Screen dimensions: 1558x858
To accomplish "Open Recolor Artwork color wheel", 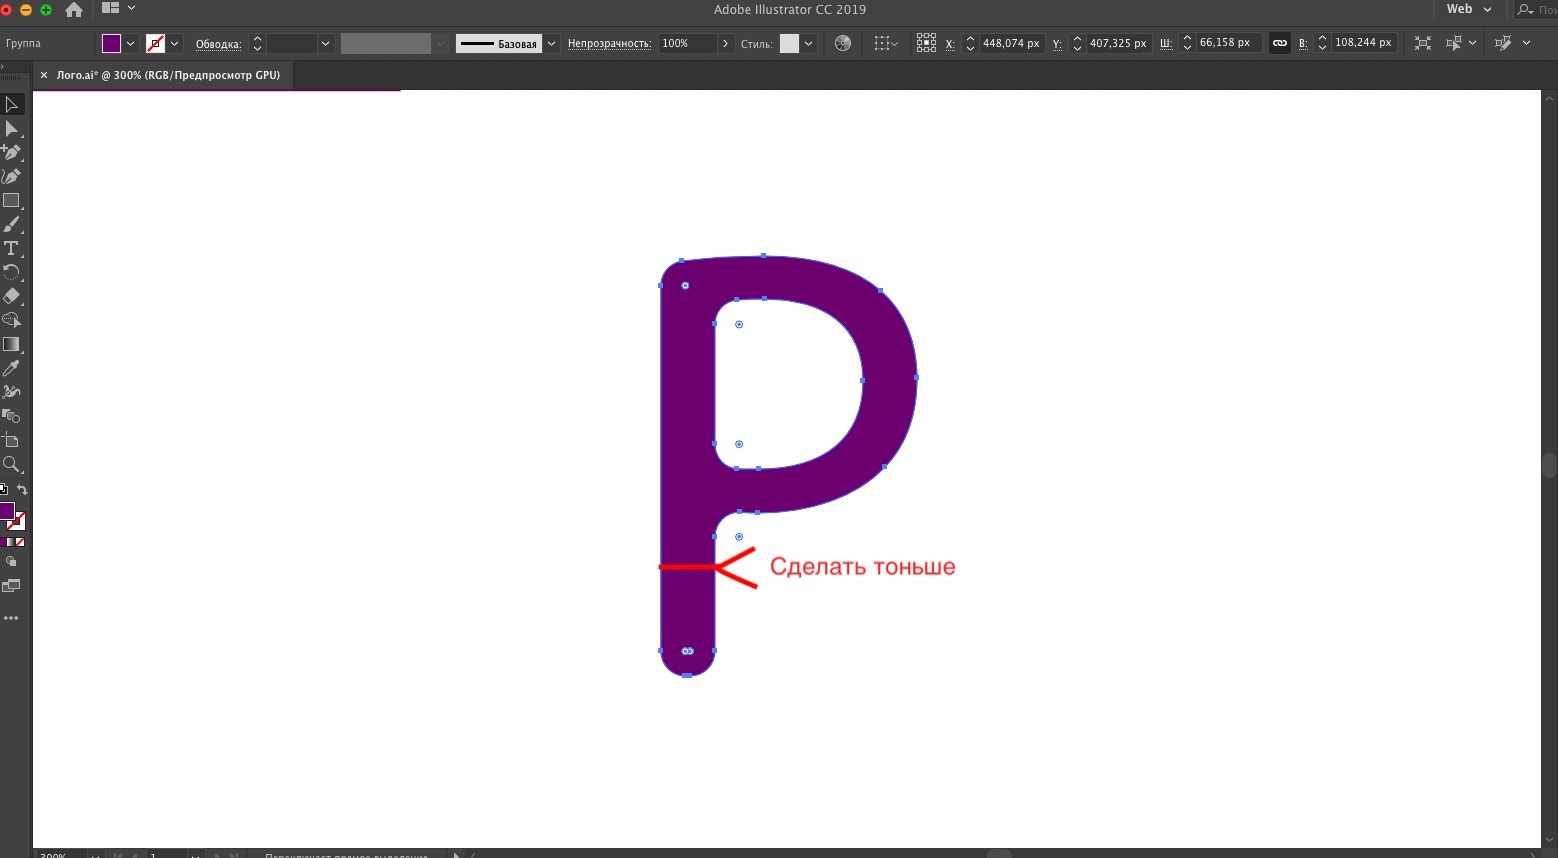I will pyautogui.click(x=843, y=43).
